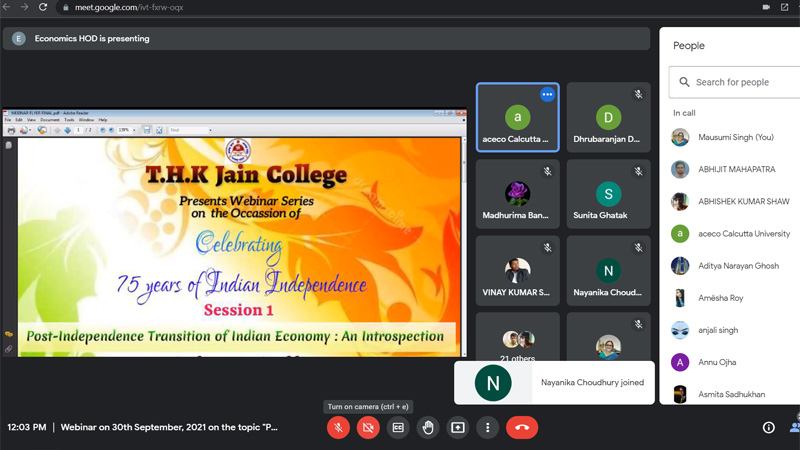Click ABHIJIT MAHAPATRA in people list
The image size is (800, 450).
[735, 169]
